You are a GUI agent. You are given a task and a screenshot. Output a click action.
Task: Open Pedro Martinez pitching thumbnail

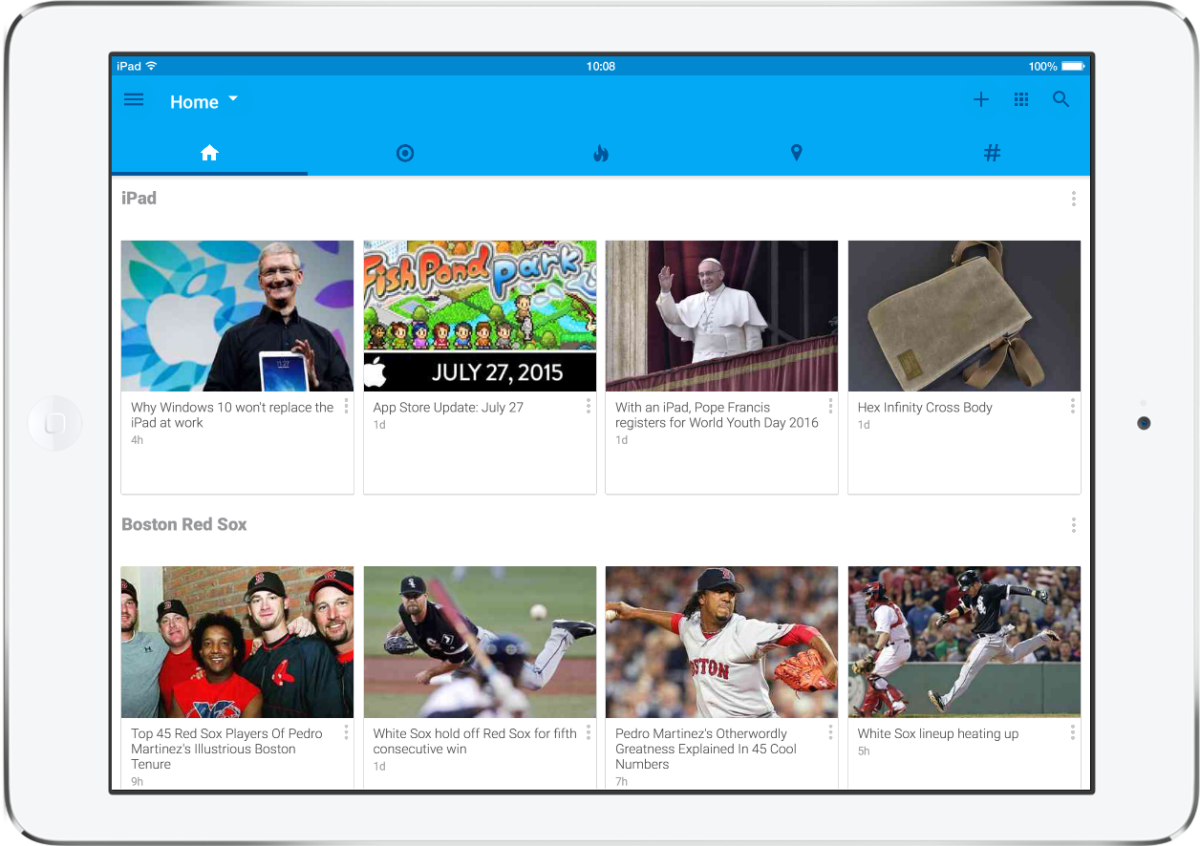(722, 642)
